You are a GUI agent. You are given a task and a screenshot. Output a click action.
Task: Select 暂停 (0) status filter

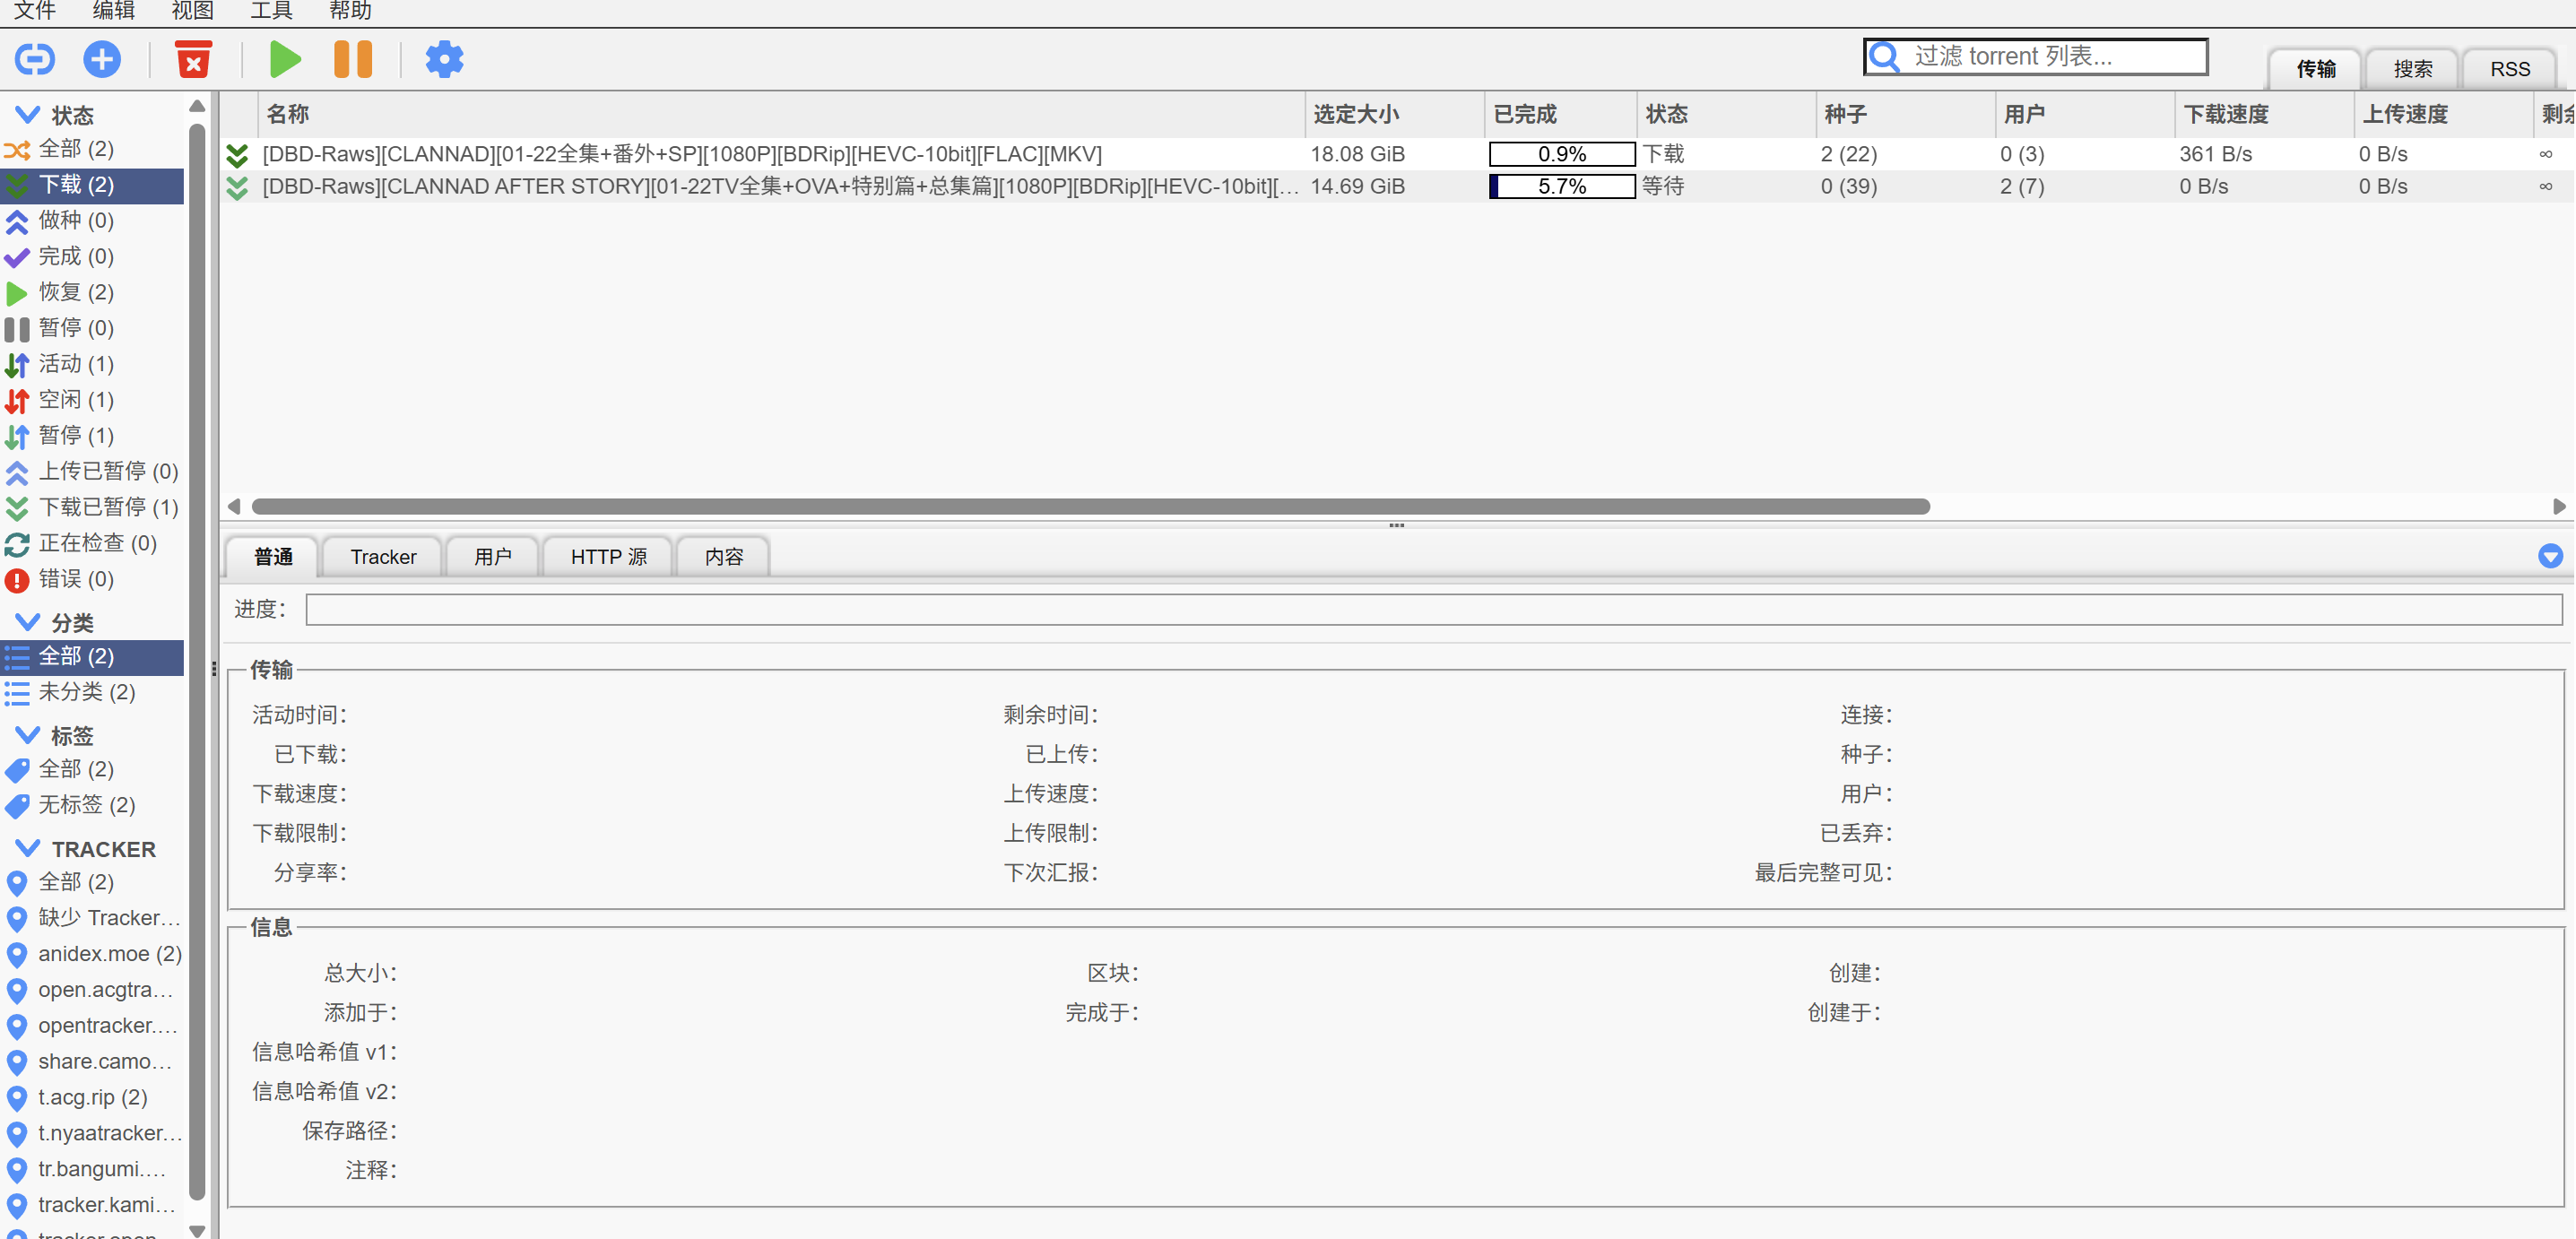(x=92, y=328)
